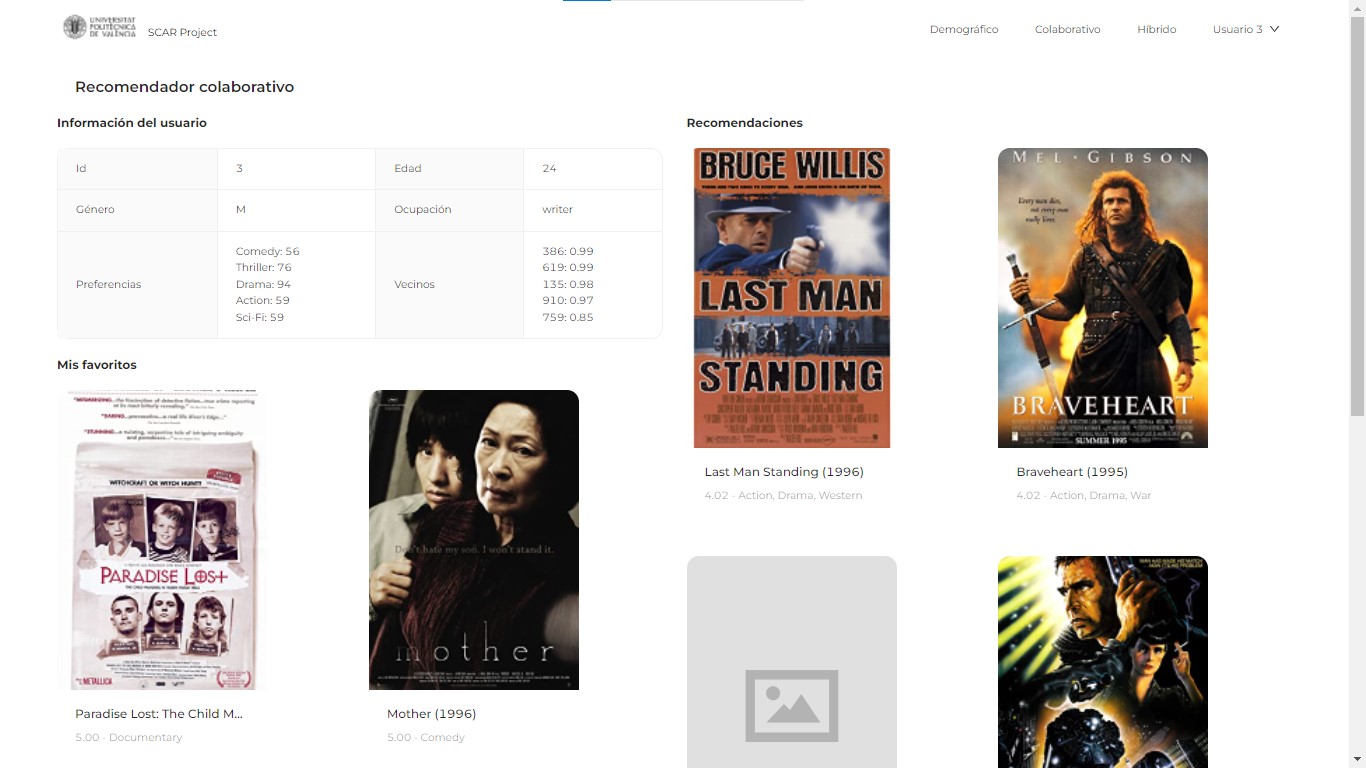Click the 'Mis favoritos' heading

tap(97, 365)
